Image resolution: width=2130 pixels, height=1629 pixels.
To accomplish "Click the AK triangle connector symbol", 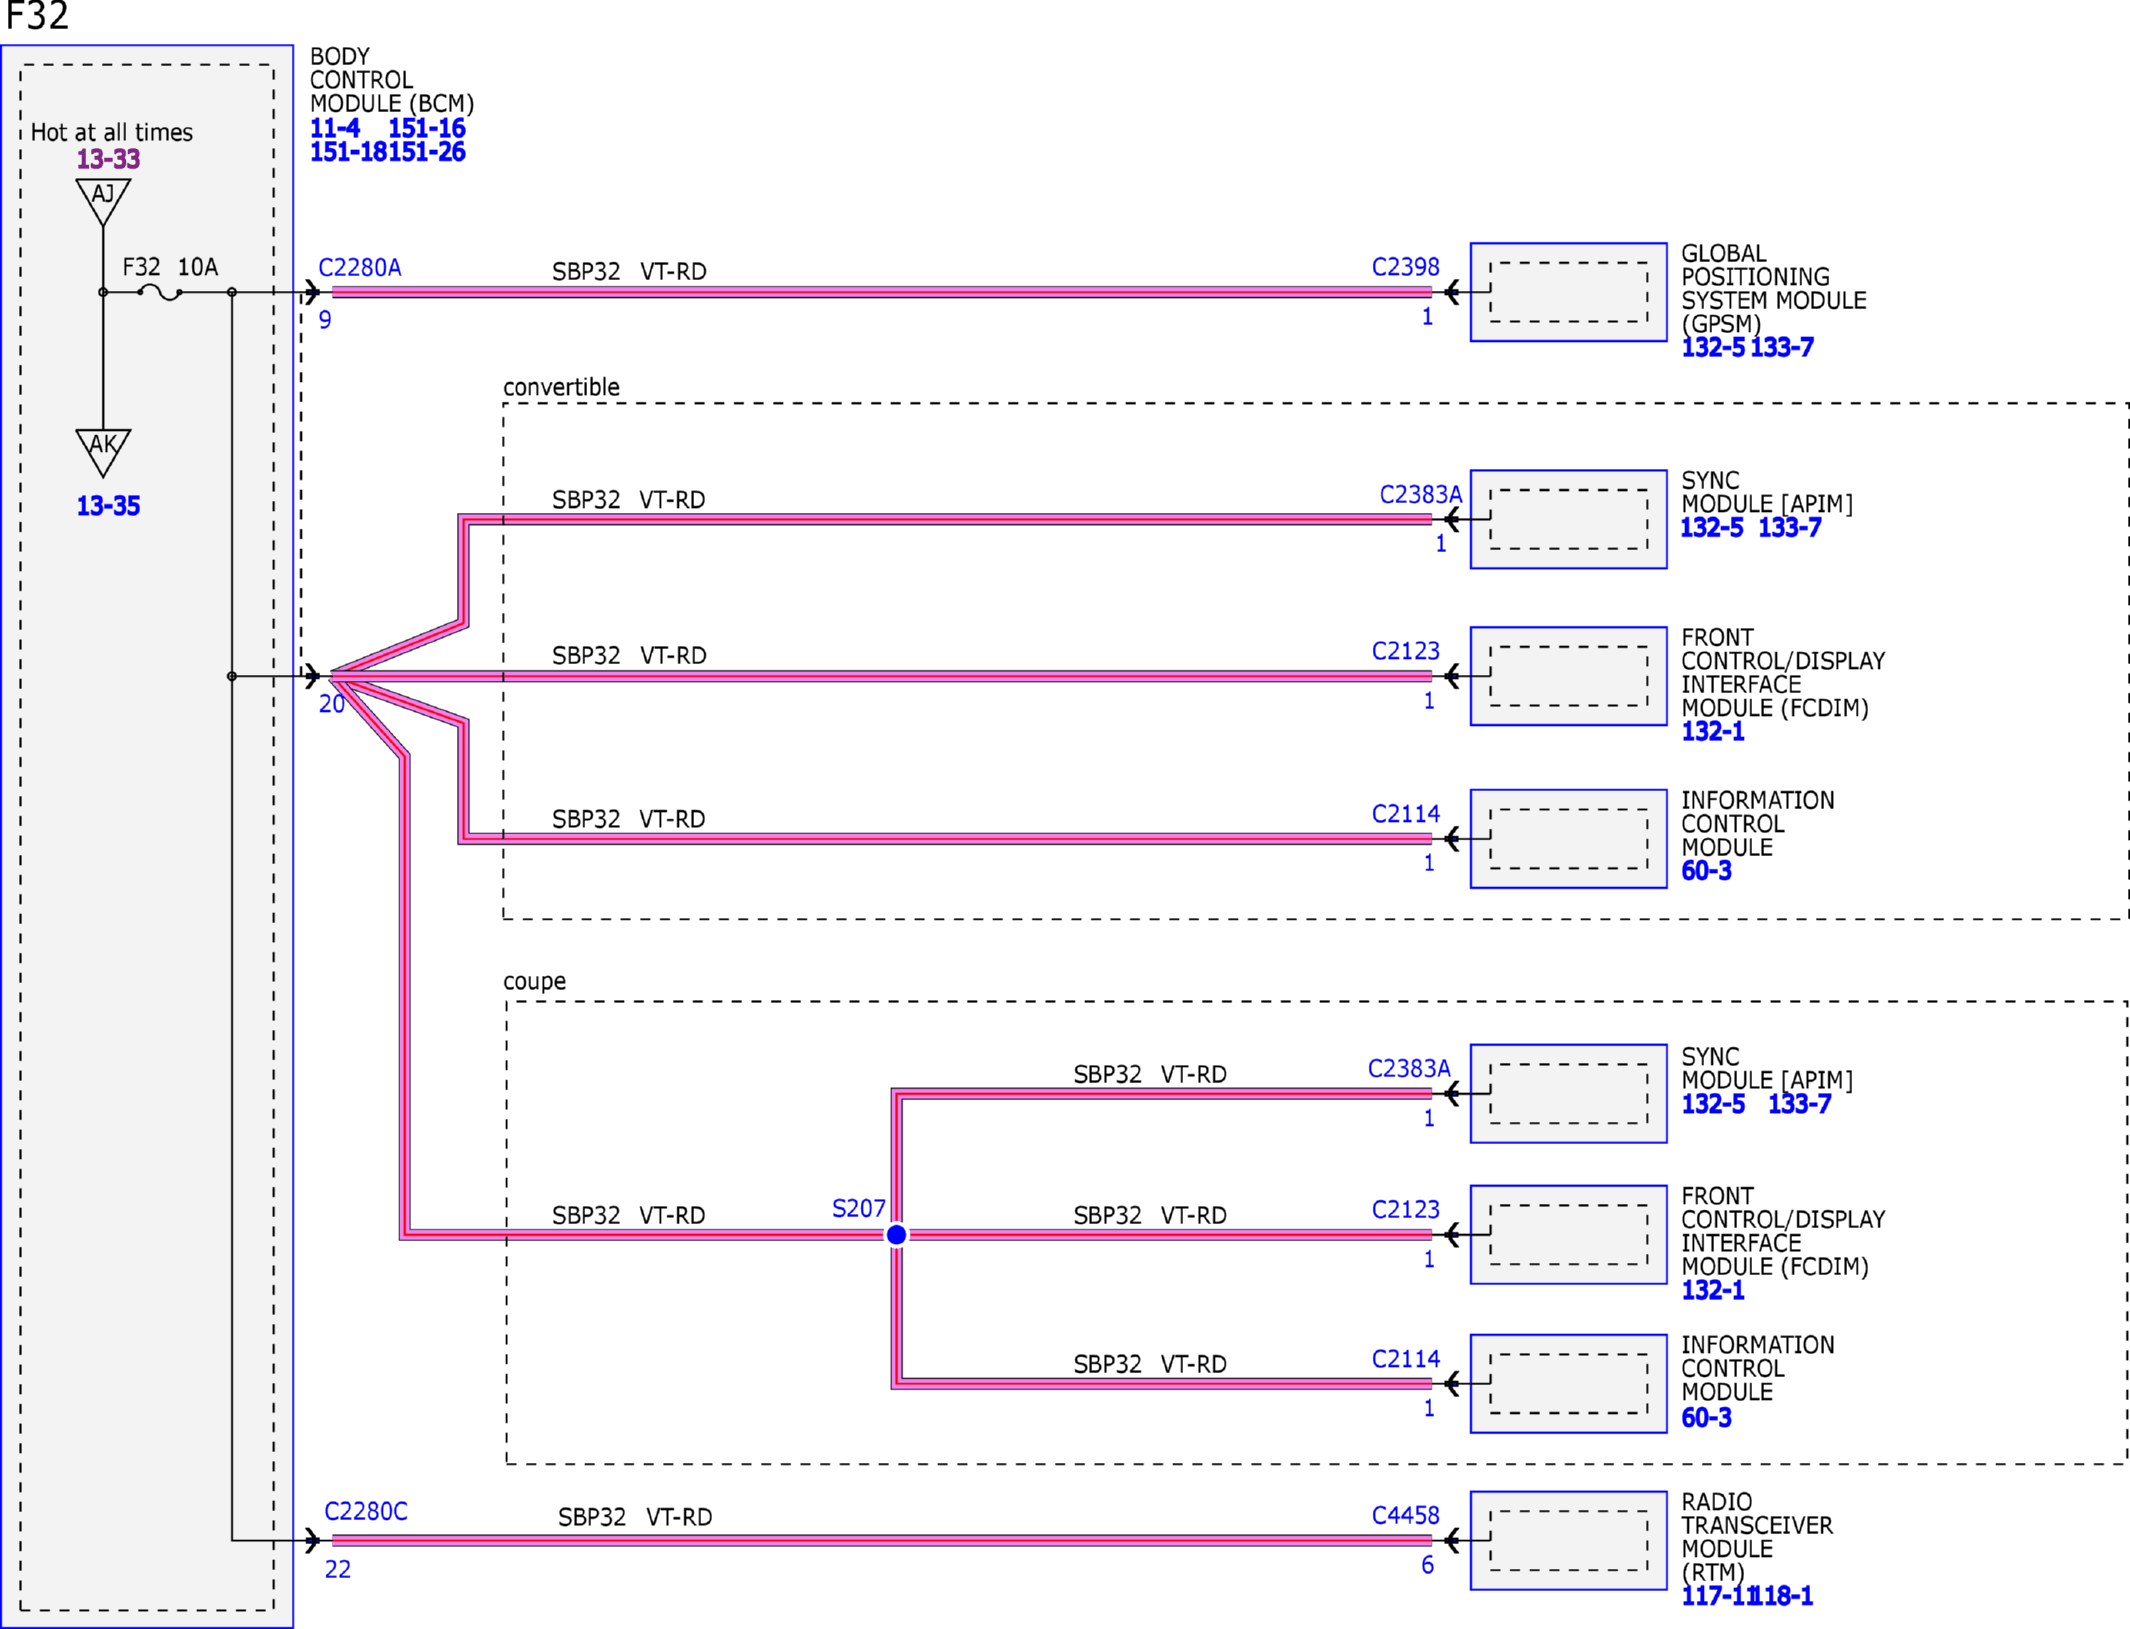I will coord(103,452).
